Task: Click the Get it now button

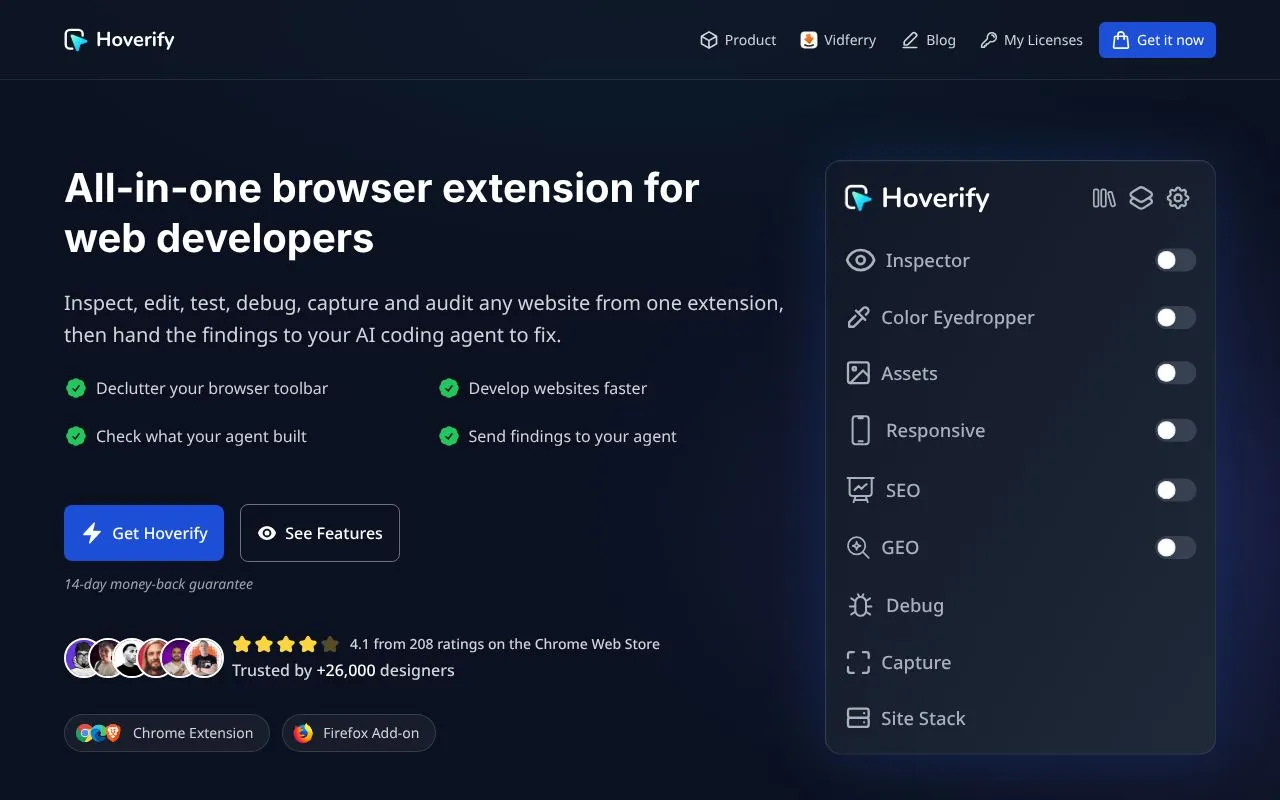Action: pos(1157,40)
